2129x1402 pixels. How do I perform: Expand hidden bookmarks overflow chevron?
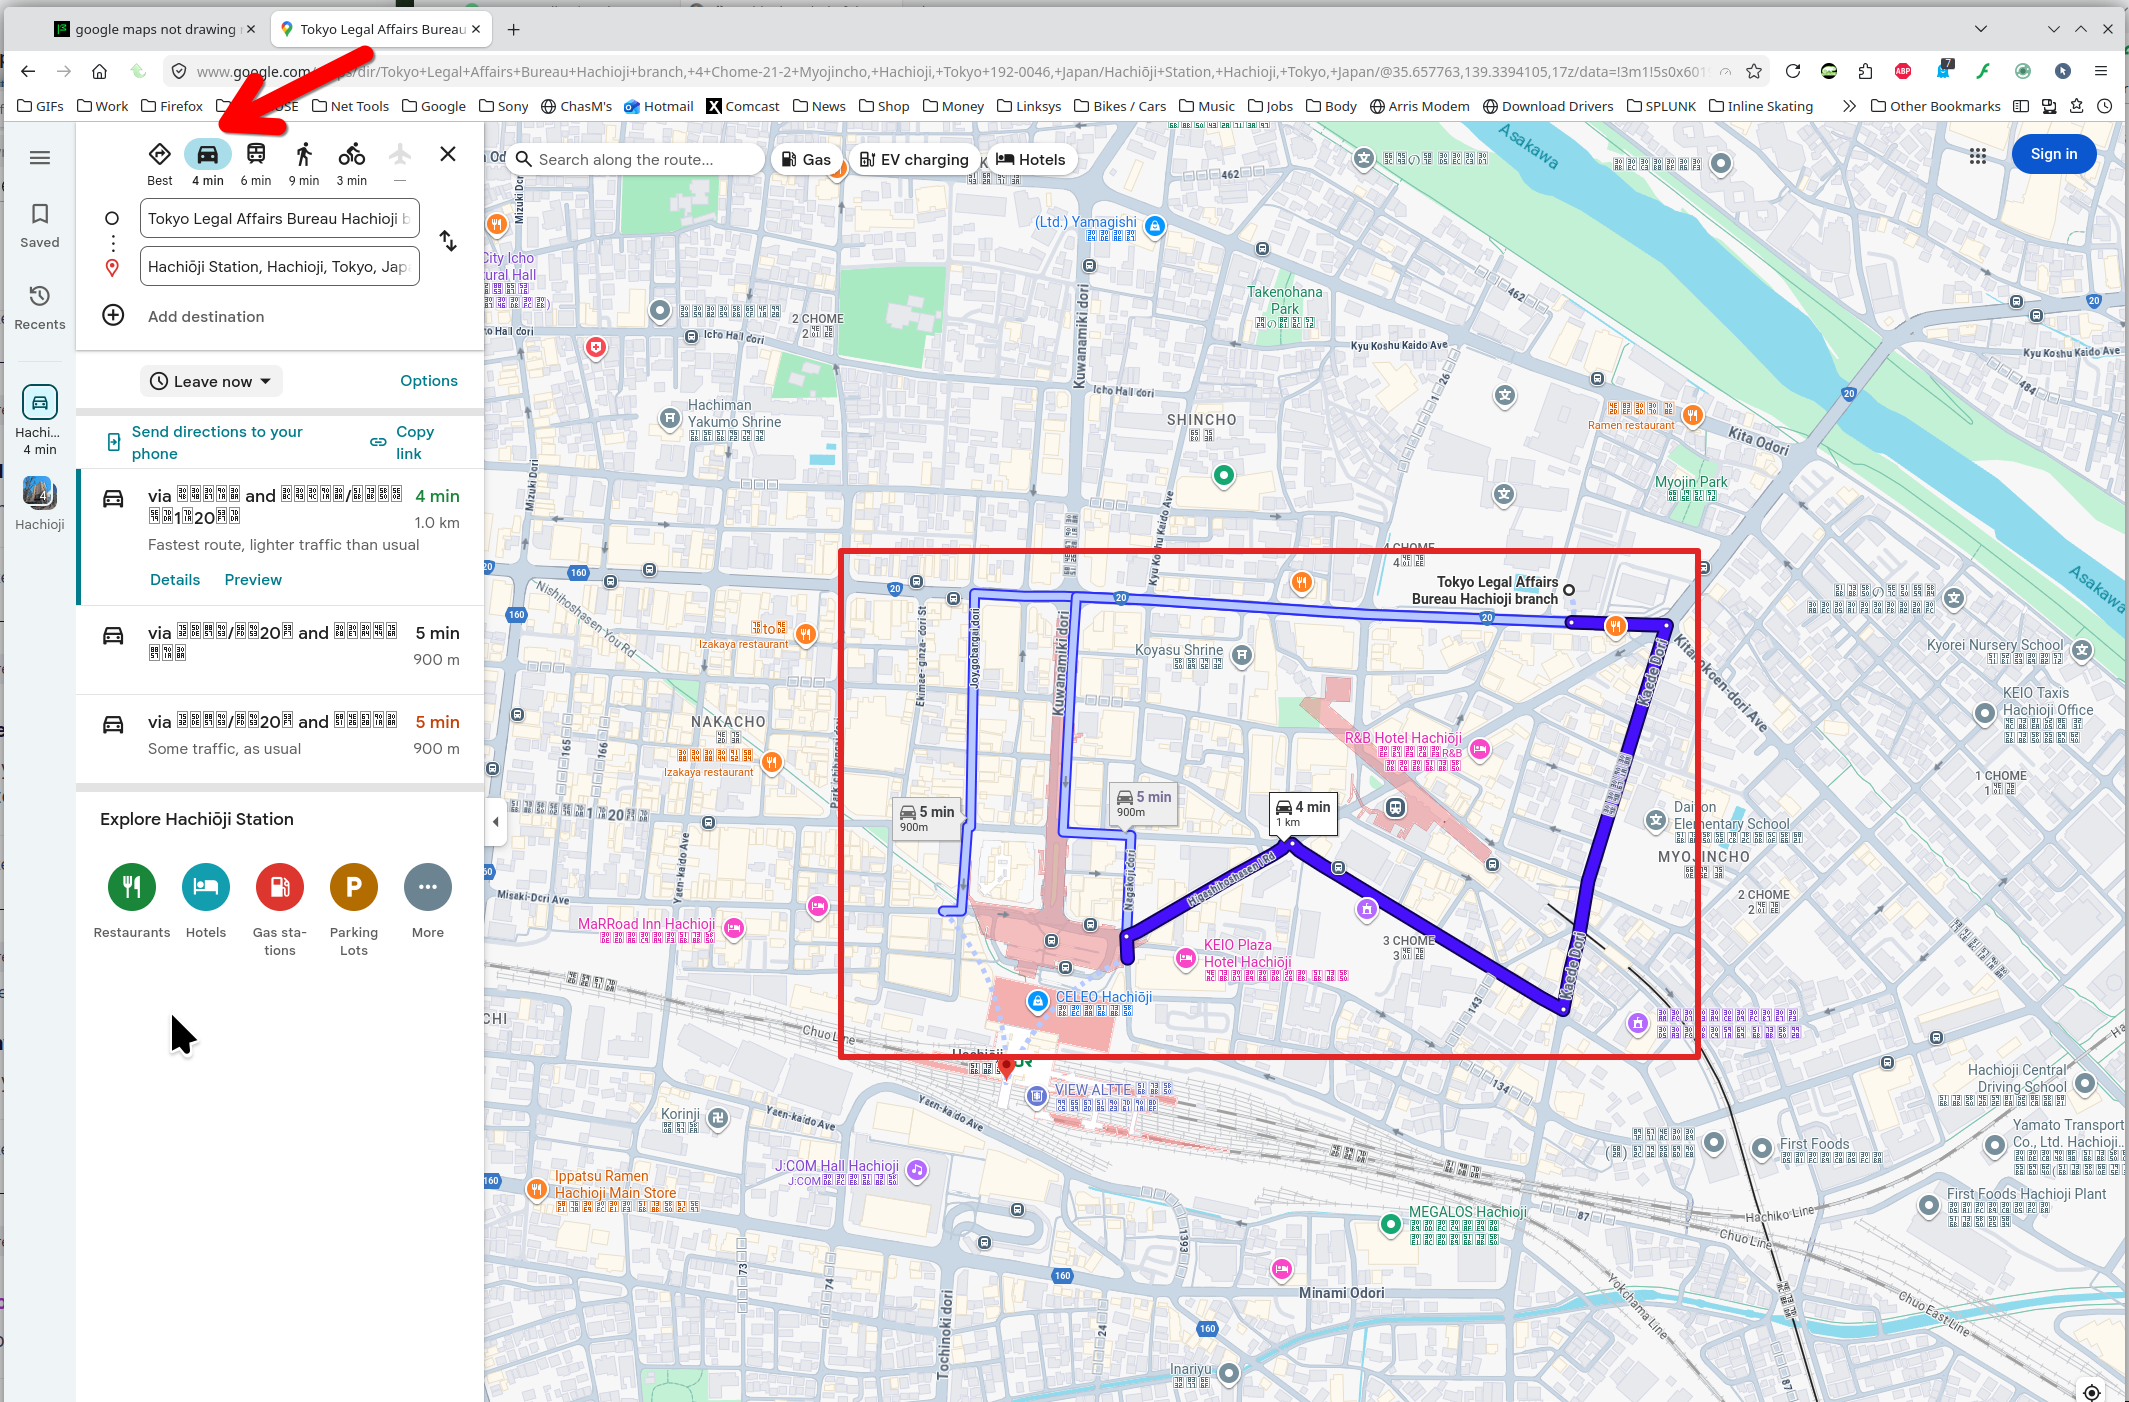point(1849,106)
